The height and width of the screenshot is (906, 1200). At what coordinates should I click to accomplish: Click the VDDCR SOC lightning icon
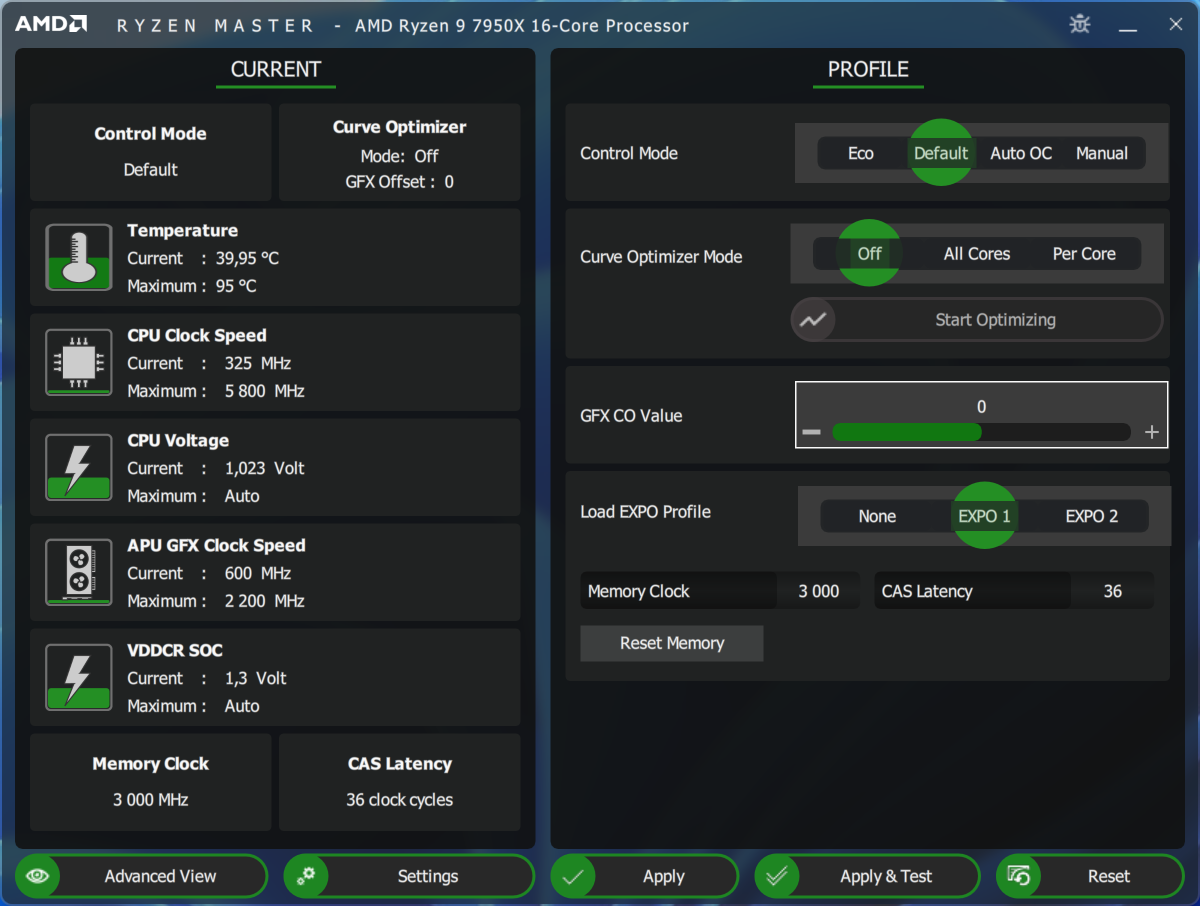click(x=79, y=678)
